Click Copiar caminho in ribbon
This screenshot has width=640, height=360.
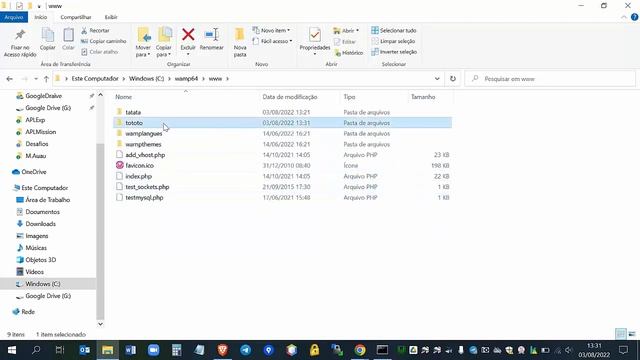click(104, 41)
